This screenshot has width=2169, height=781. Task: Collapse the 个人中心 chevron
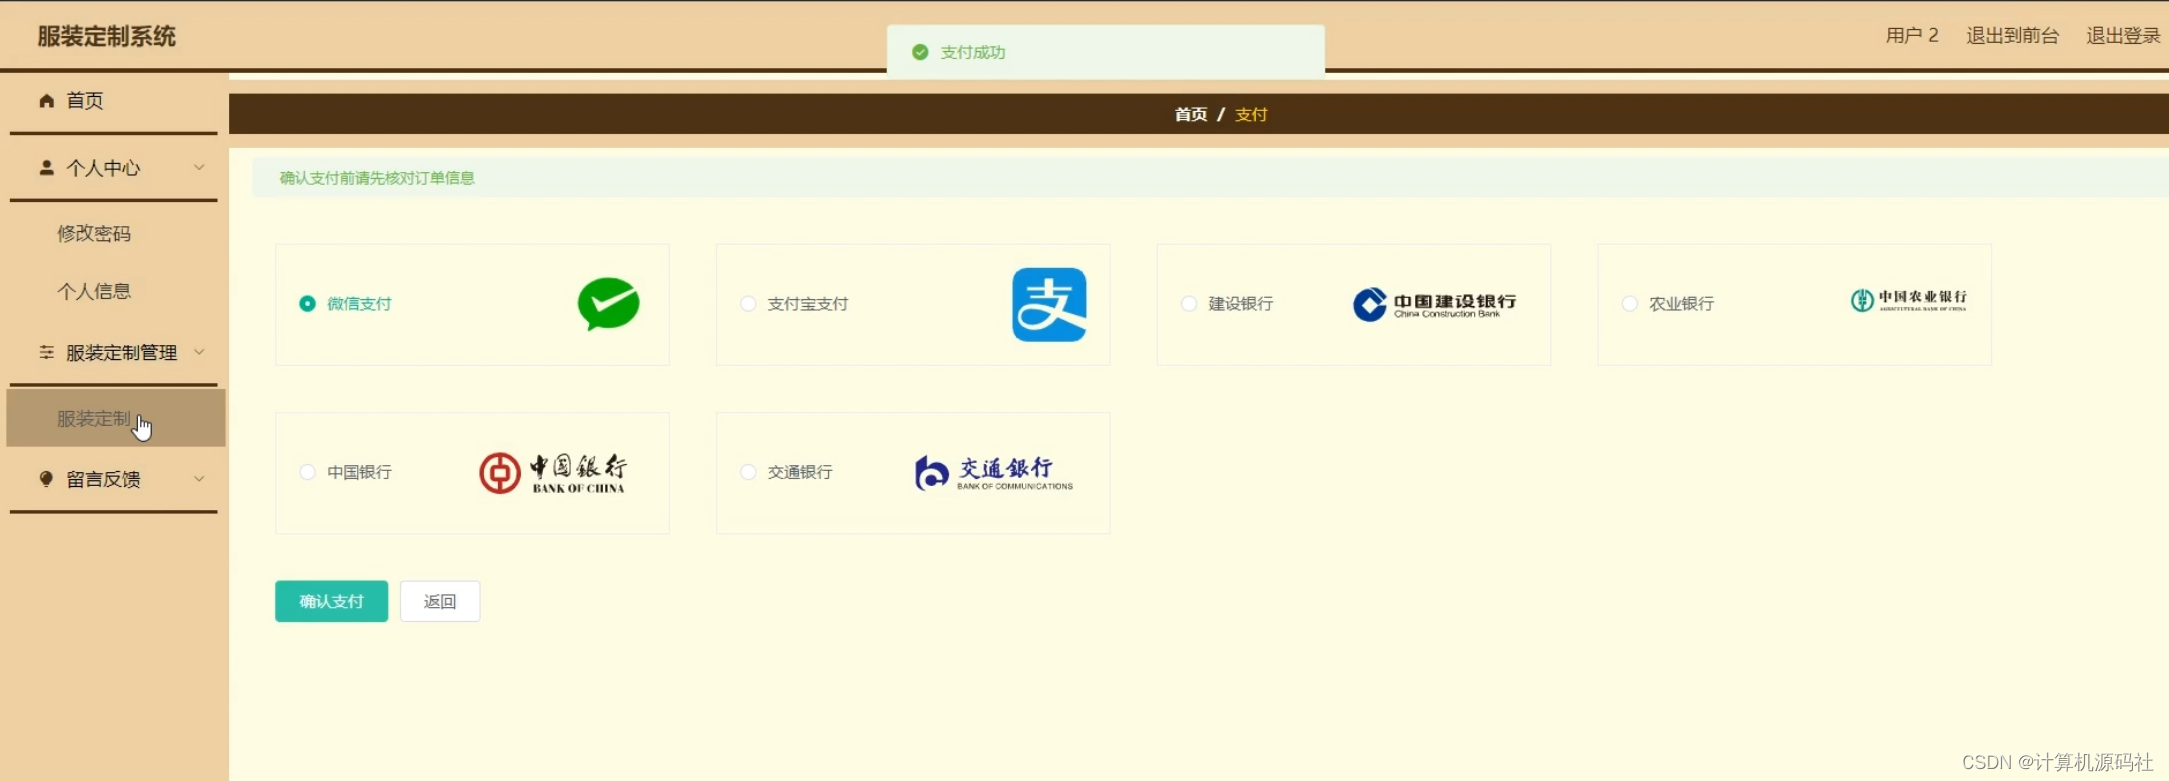(199, 167)
